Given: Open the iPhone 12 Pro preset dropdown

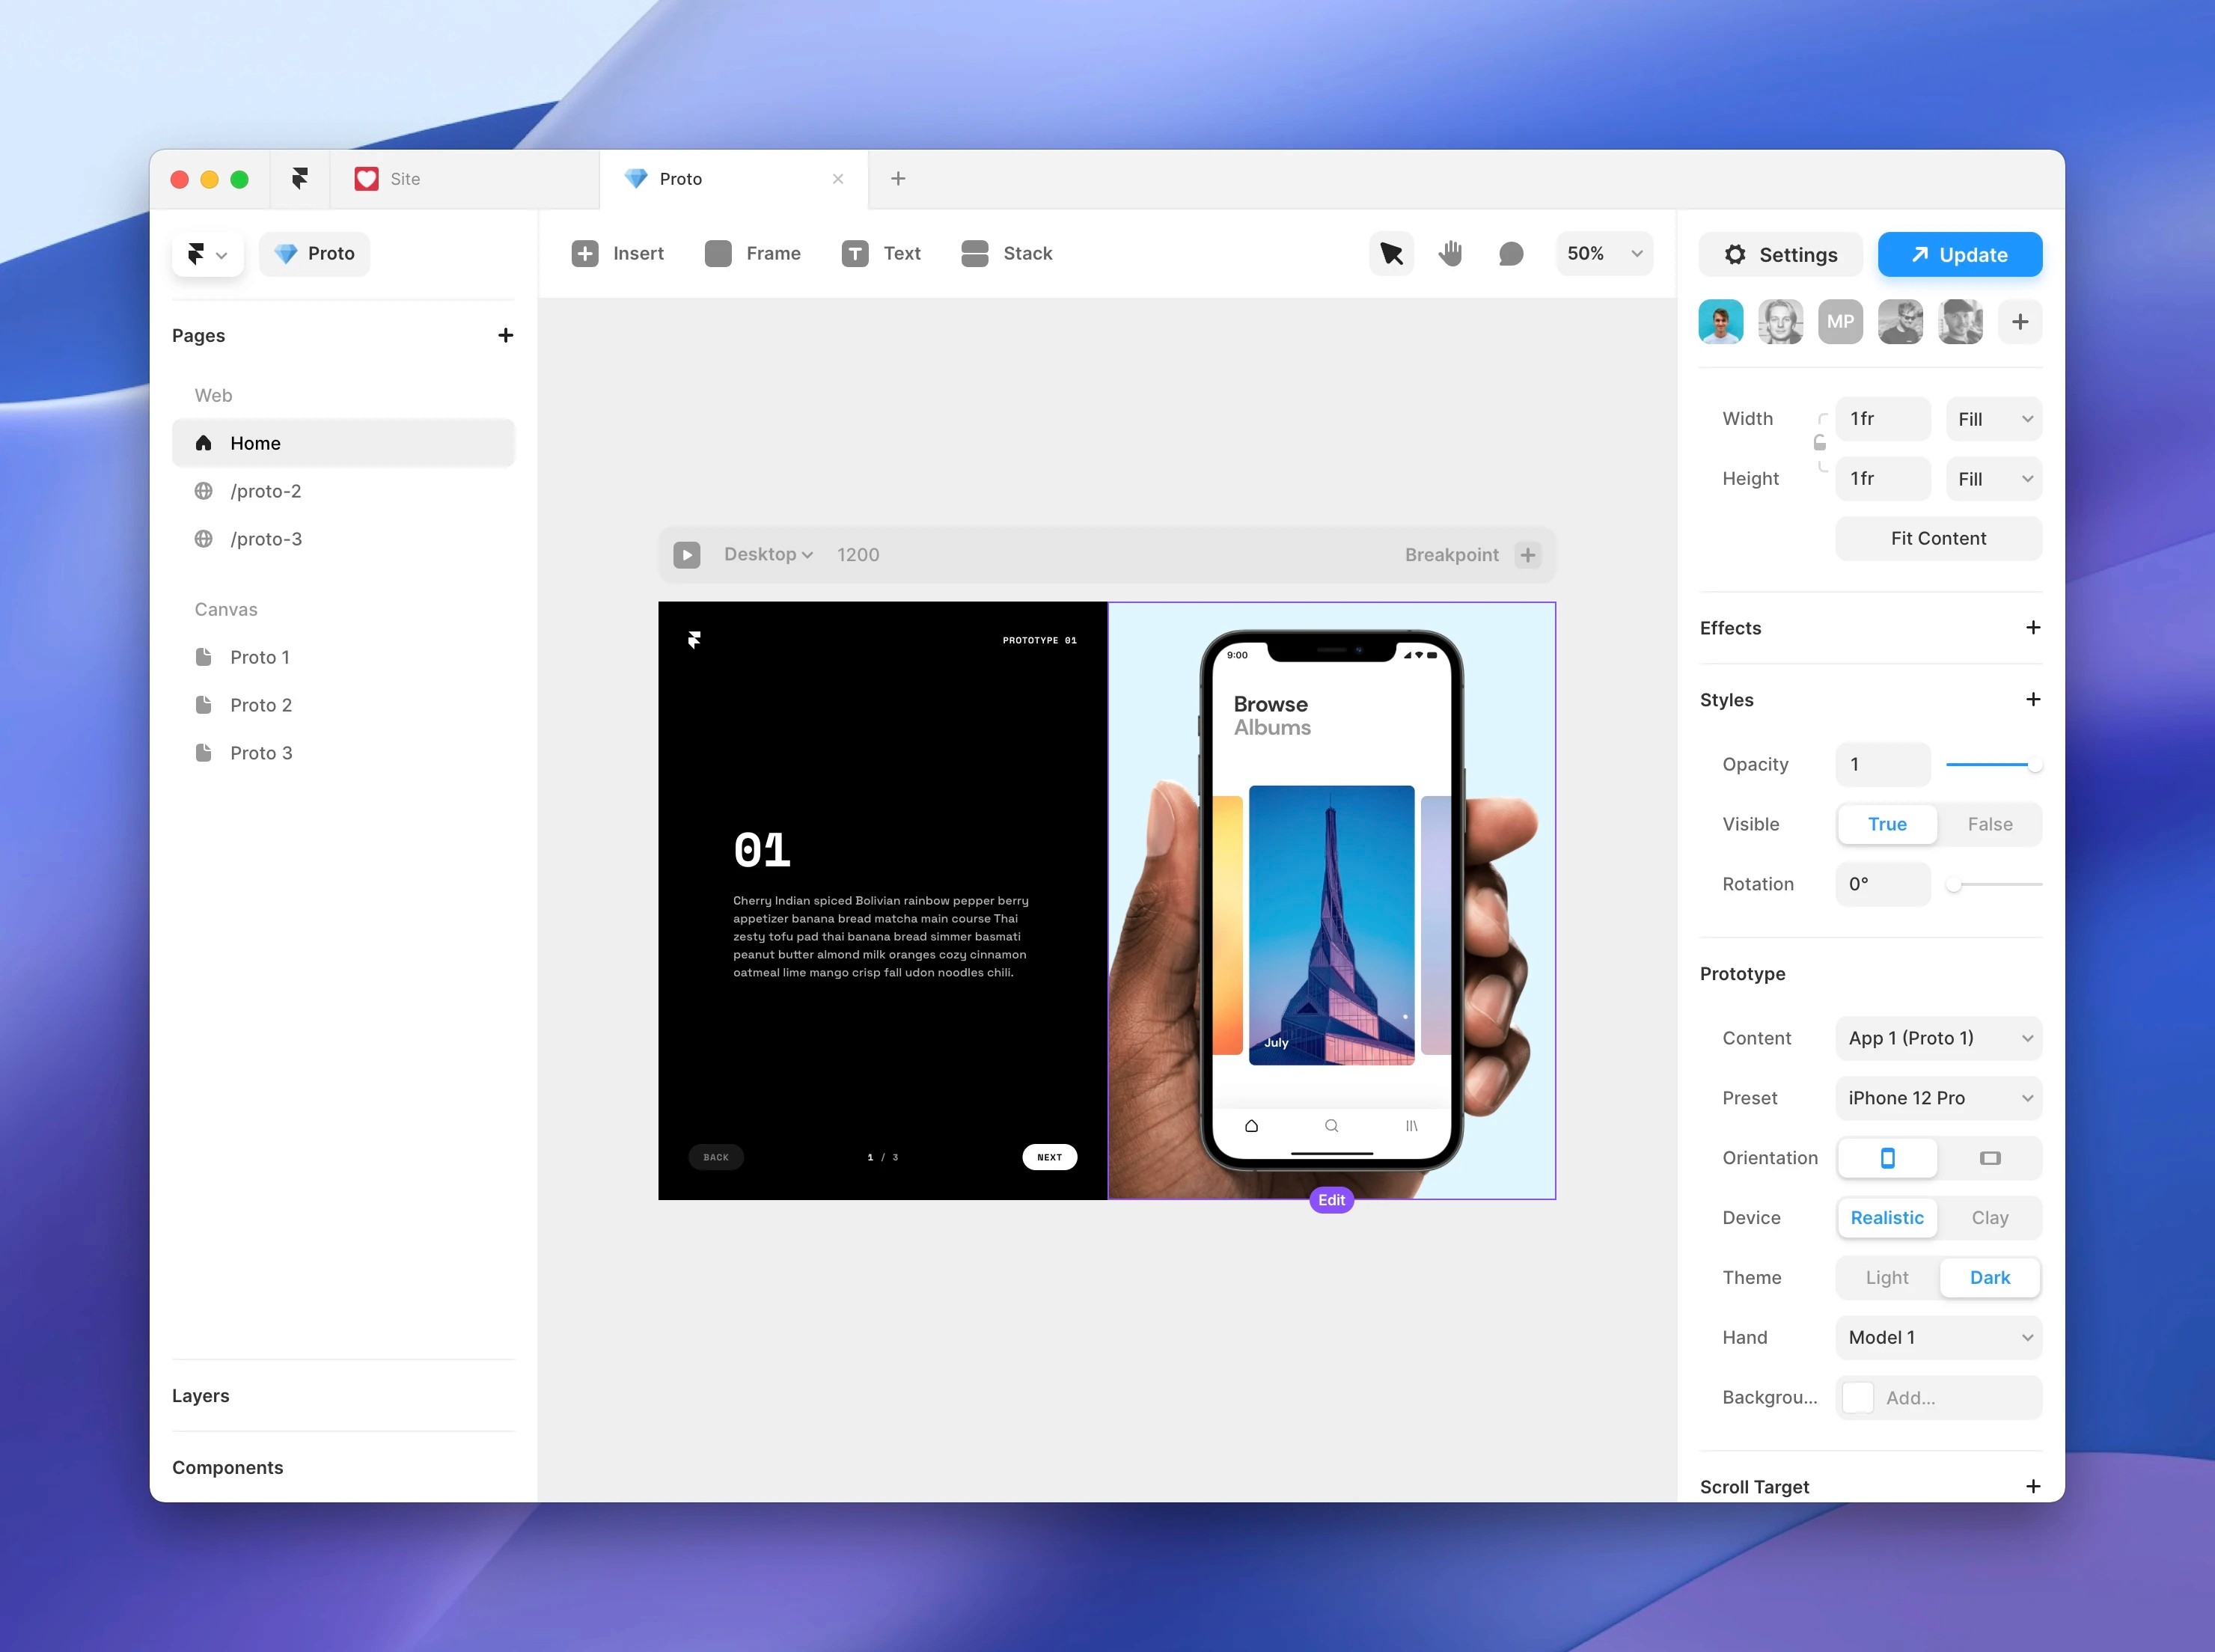Looking at the screenshot, I should 1937,1098.
